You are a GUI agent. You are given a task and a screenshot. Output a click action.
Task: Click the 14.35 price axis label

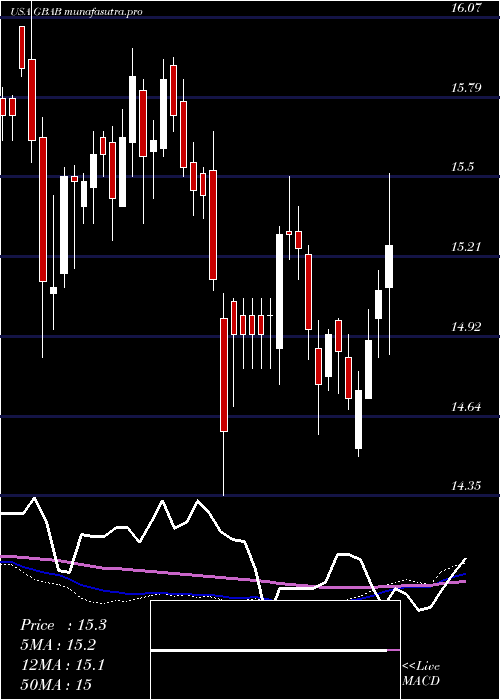point(467,486)
